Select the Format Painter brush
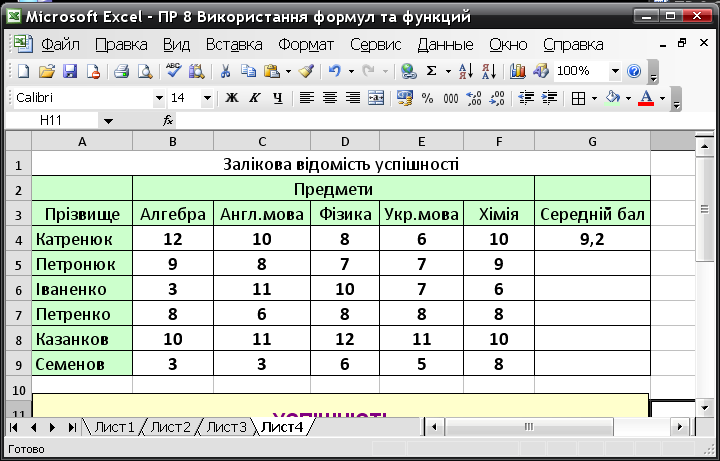The width and height of the screenshot is (720, 461). point(306,71)
